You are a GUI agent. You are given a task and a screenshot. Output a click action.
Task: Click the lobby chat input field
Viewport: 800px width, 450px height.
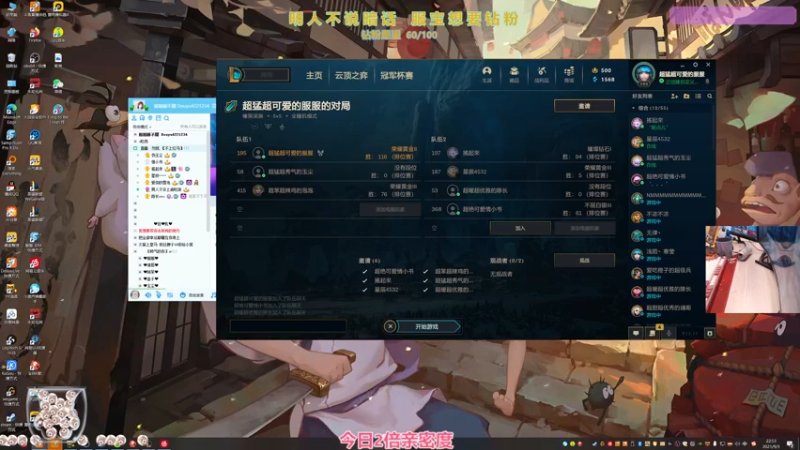(x=288, y=326)
